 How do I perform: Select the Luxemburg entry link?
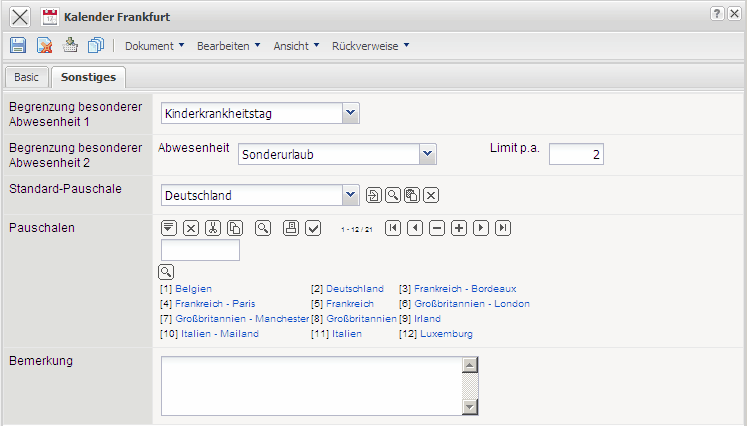click(x=446, y=333)
